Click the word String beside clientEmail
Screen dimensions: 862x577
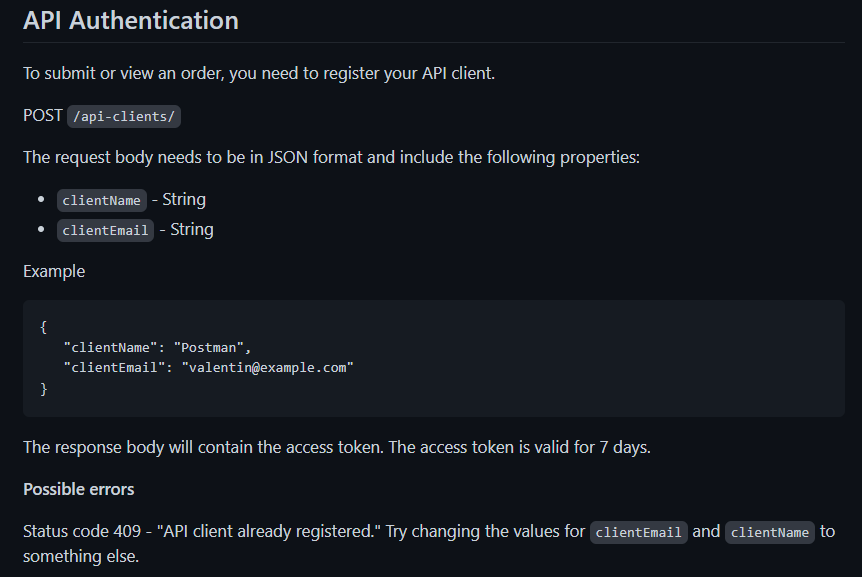[192, 229]
